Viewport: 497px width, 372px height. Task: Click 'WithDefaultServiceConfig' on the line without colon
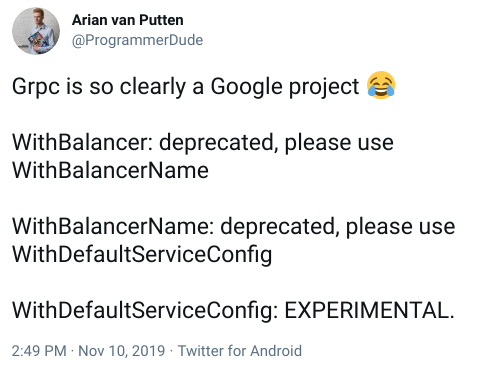click(142, 255)
